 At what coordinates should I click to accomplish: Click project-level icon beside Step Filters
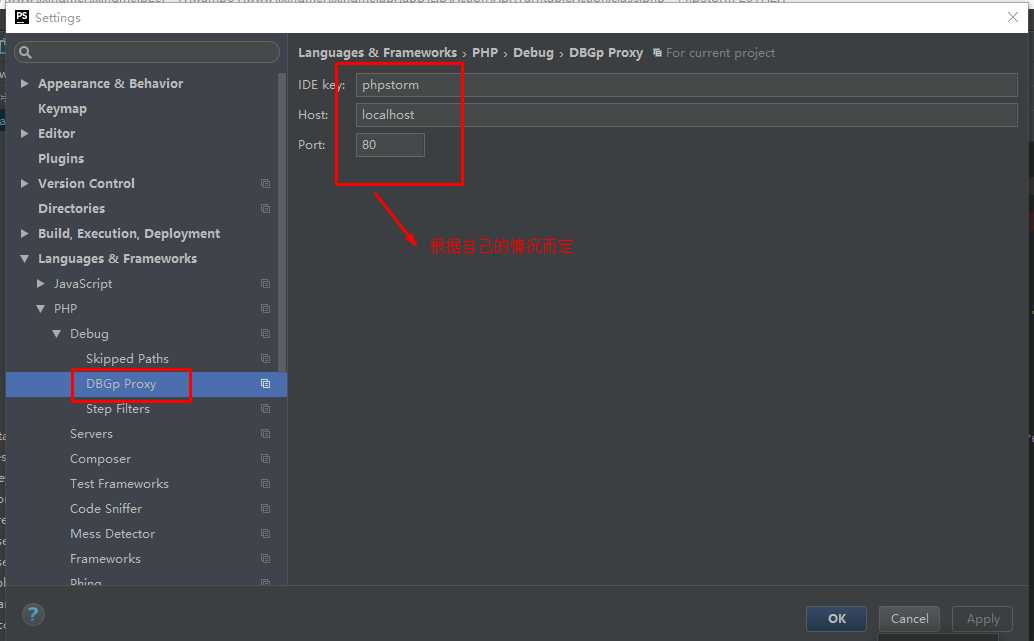[265, 409]
